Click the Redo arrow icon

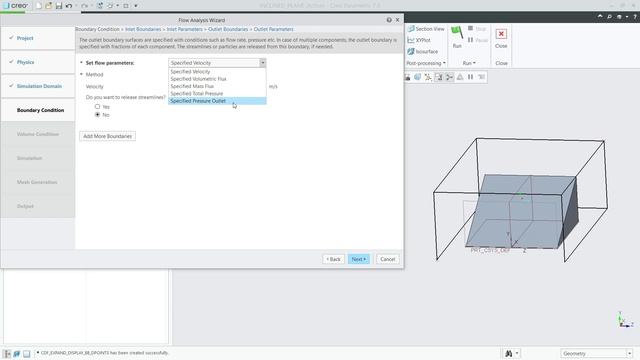(x=84, y=6)
